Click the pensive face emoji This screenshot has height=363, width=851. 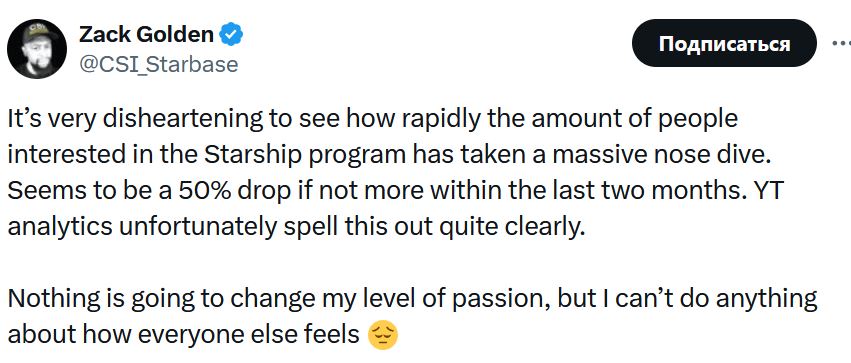tap(383, 335)
